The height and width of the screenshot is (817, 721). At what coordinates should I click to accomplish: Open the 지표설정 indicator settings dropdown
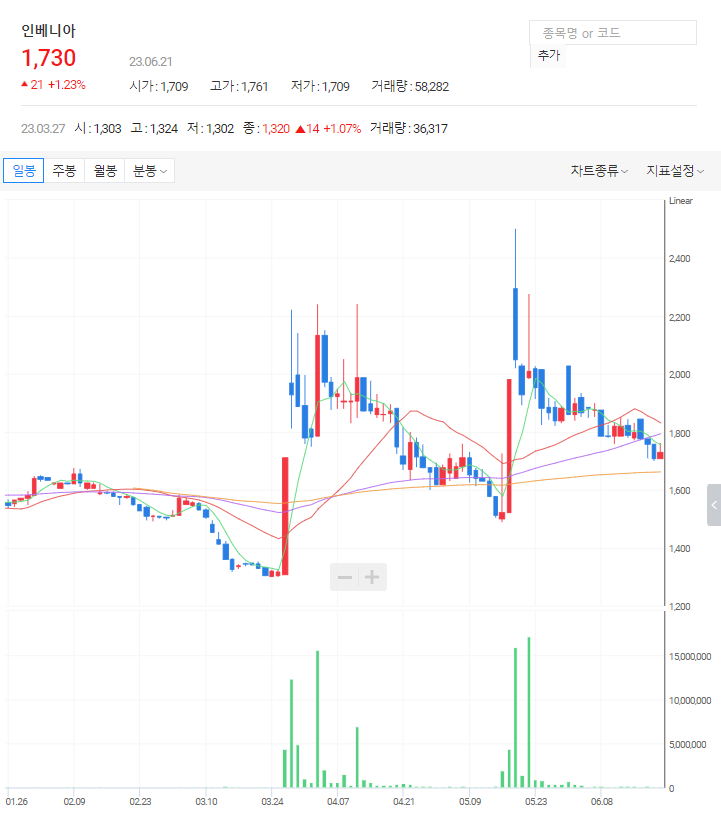click(675, 171)
